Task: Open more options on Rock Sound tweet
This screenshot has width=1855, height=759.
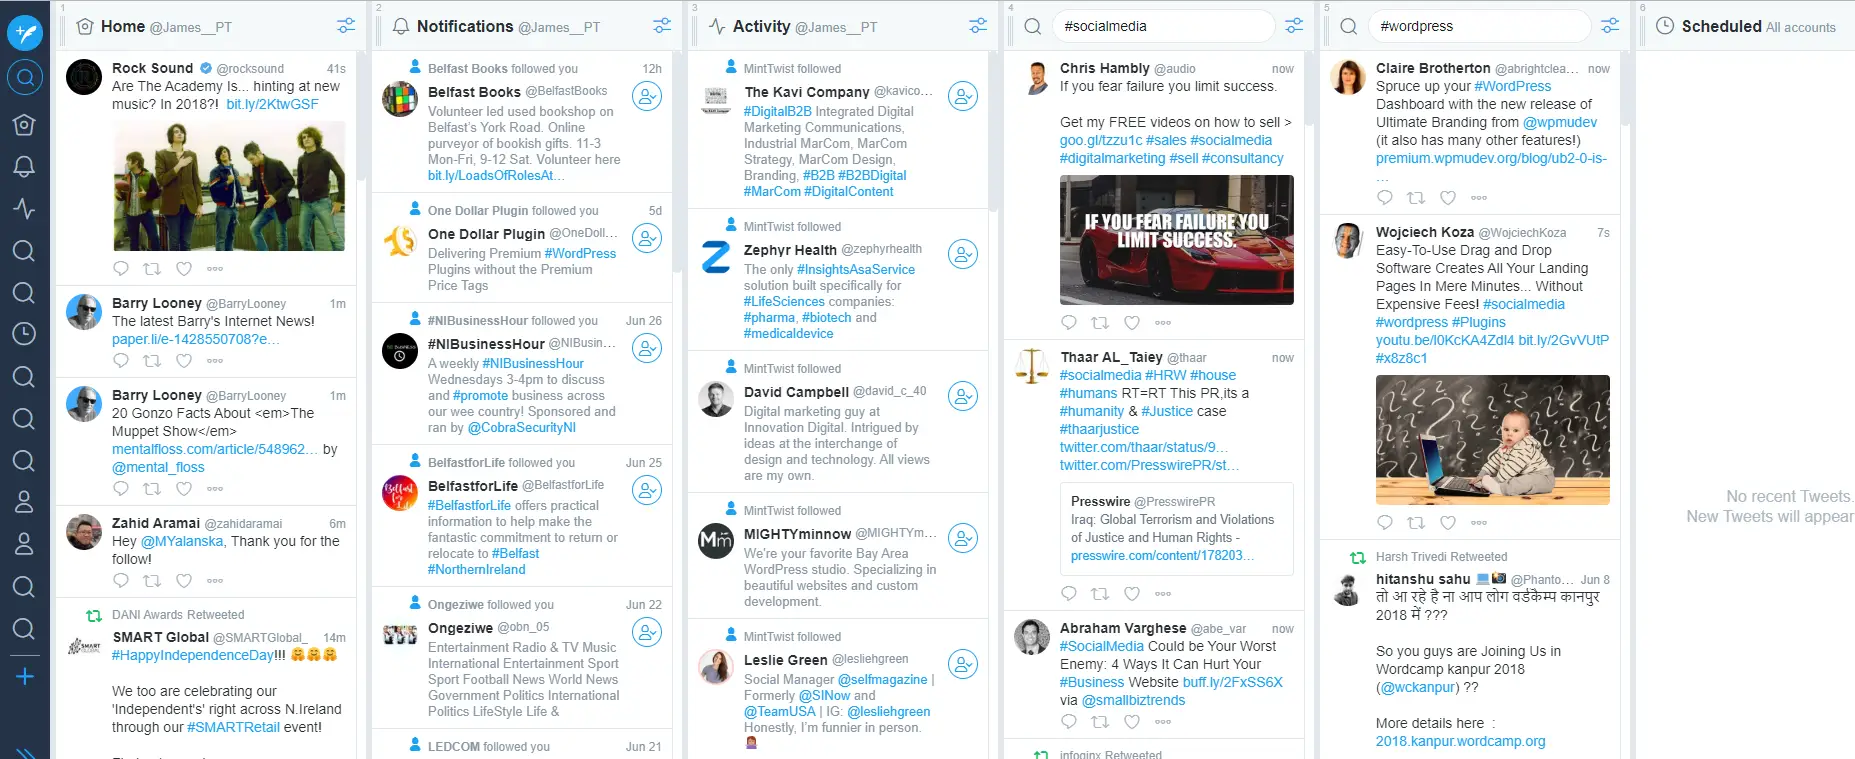Action: pos(215,268)
